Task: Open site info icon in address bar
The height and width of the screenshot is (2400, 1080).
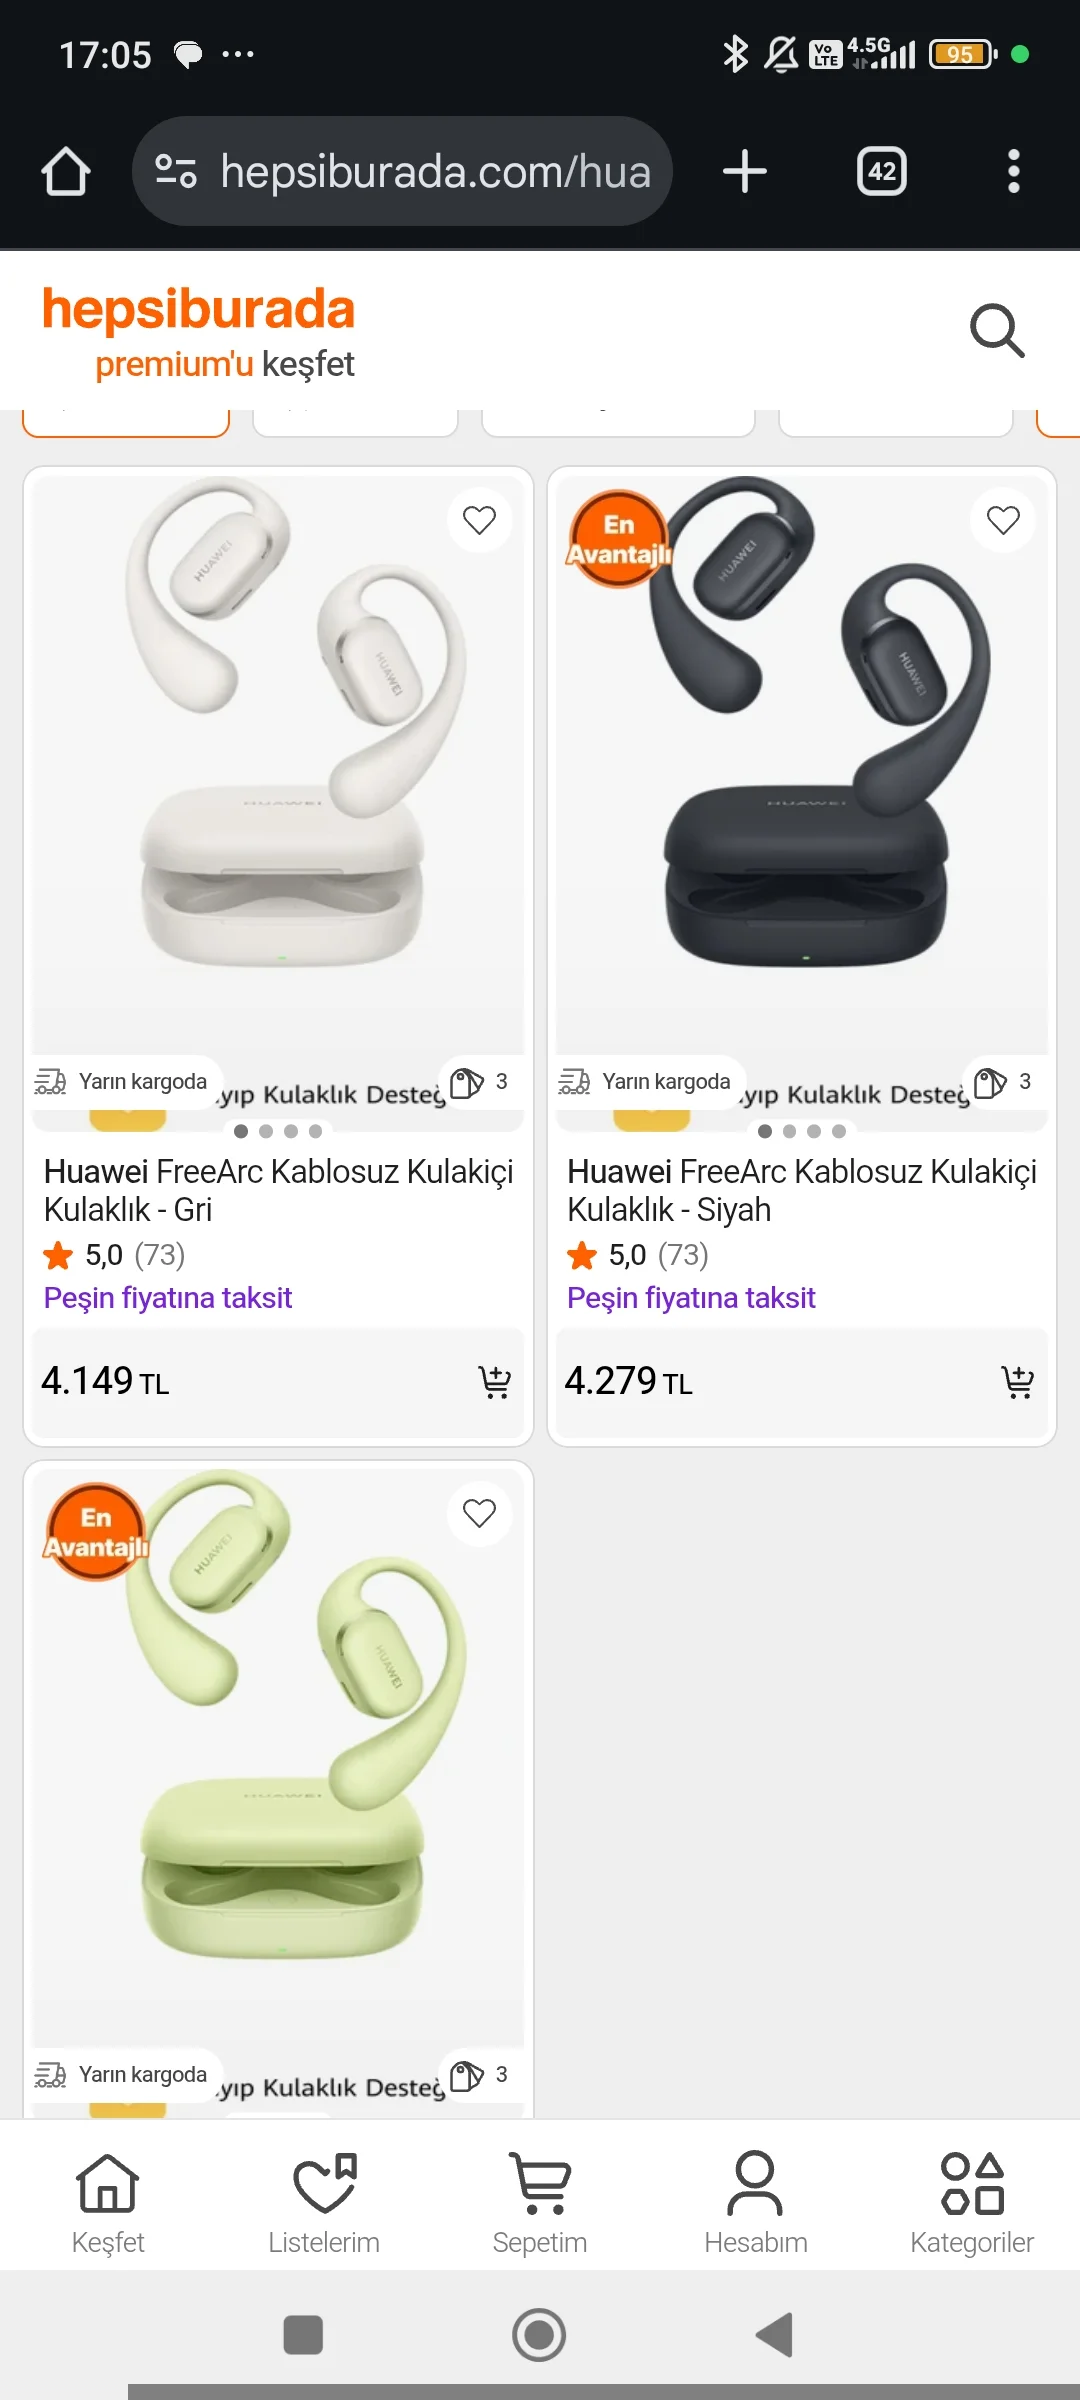Action: point(176,171)
